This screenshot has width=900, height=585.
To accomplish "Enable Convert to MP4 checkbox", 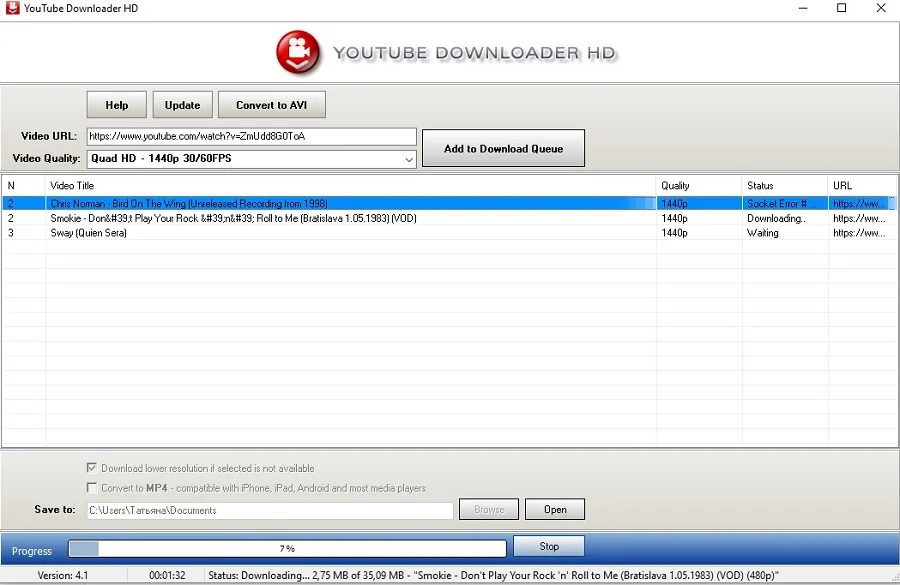I will pyautogui.click(x=92, y=488).
